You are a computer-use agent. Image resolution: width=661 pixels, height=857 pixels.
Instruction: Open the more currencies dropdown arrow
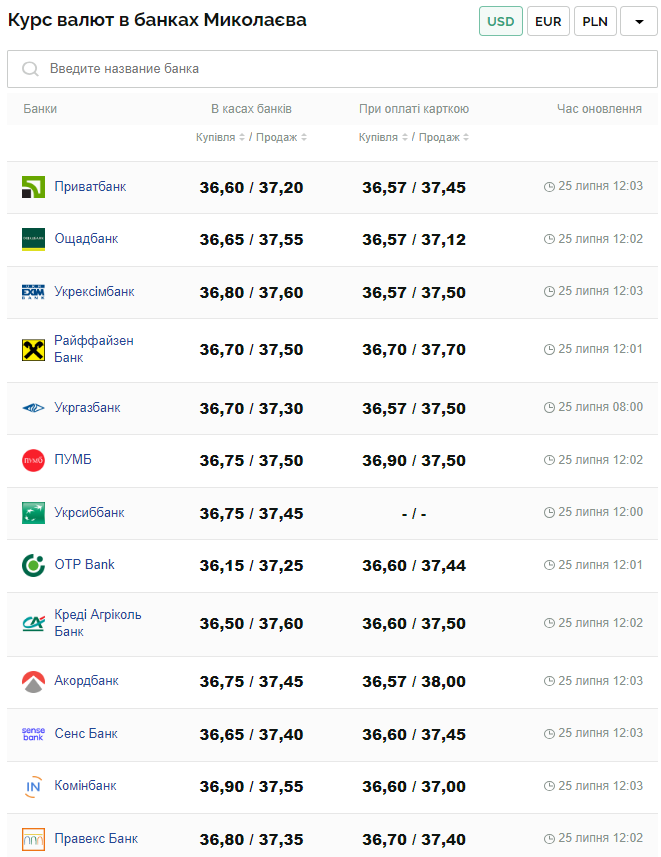click(638, 21)
